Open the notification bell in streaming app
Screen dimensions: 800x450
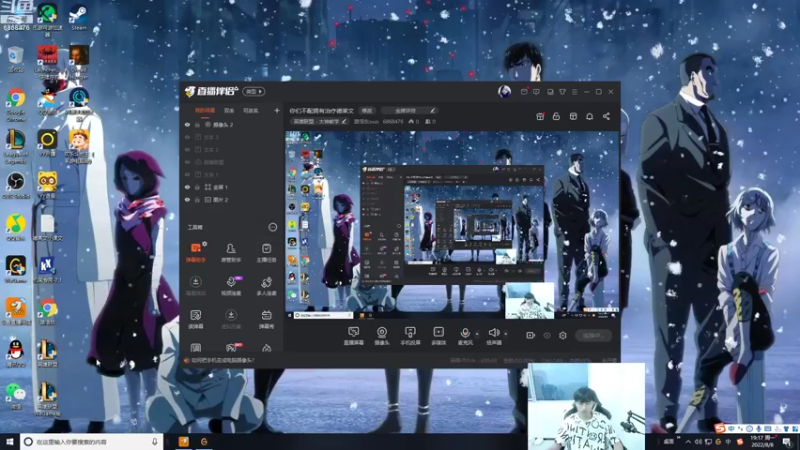(x=589, y=116)
